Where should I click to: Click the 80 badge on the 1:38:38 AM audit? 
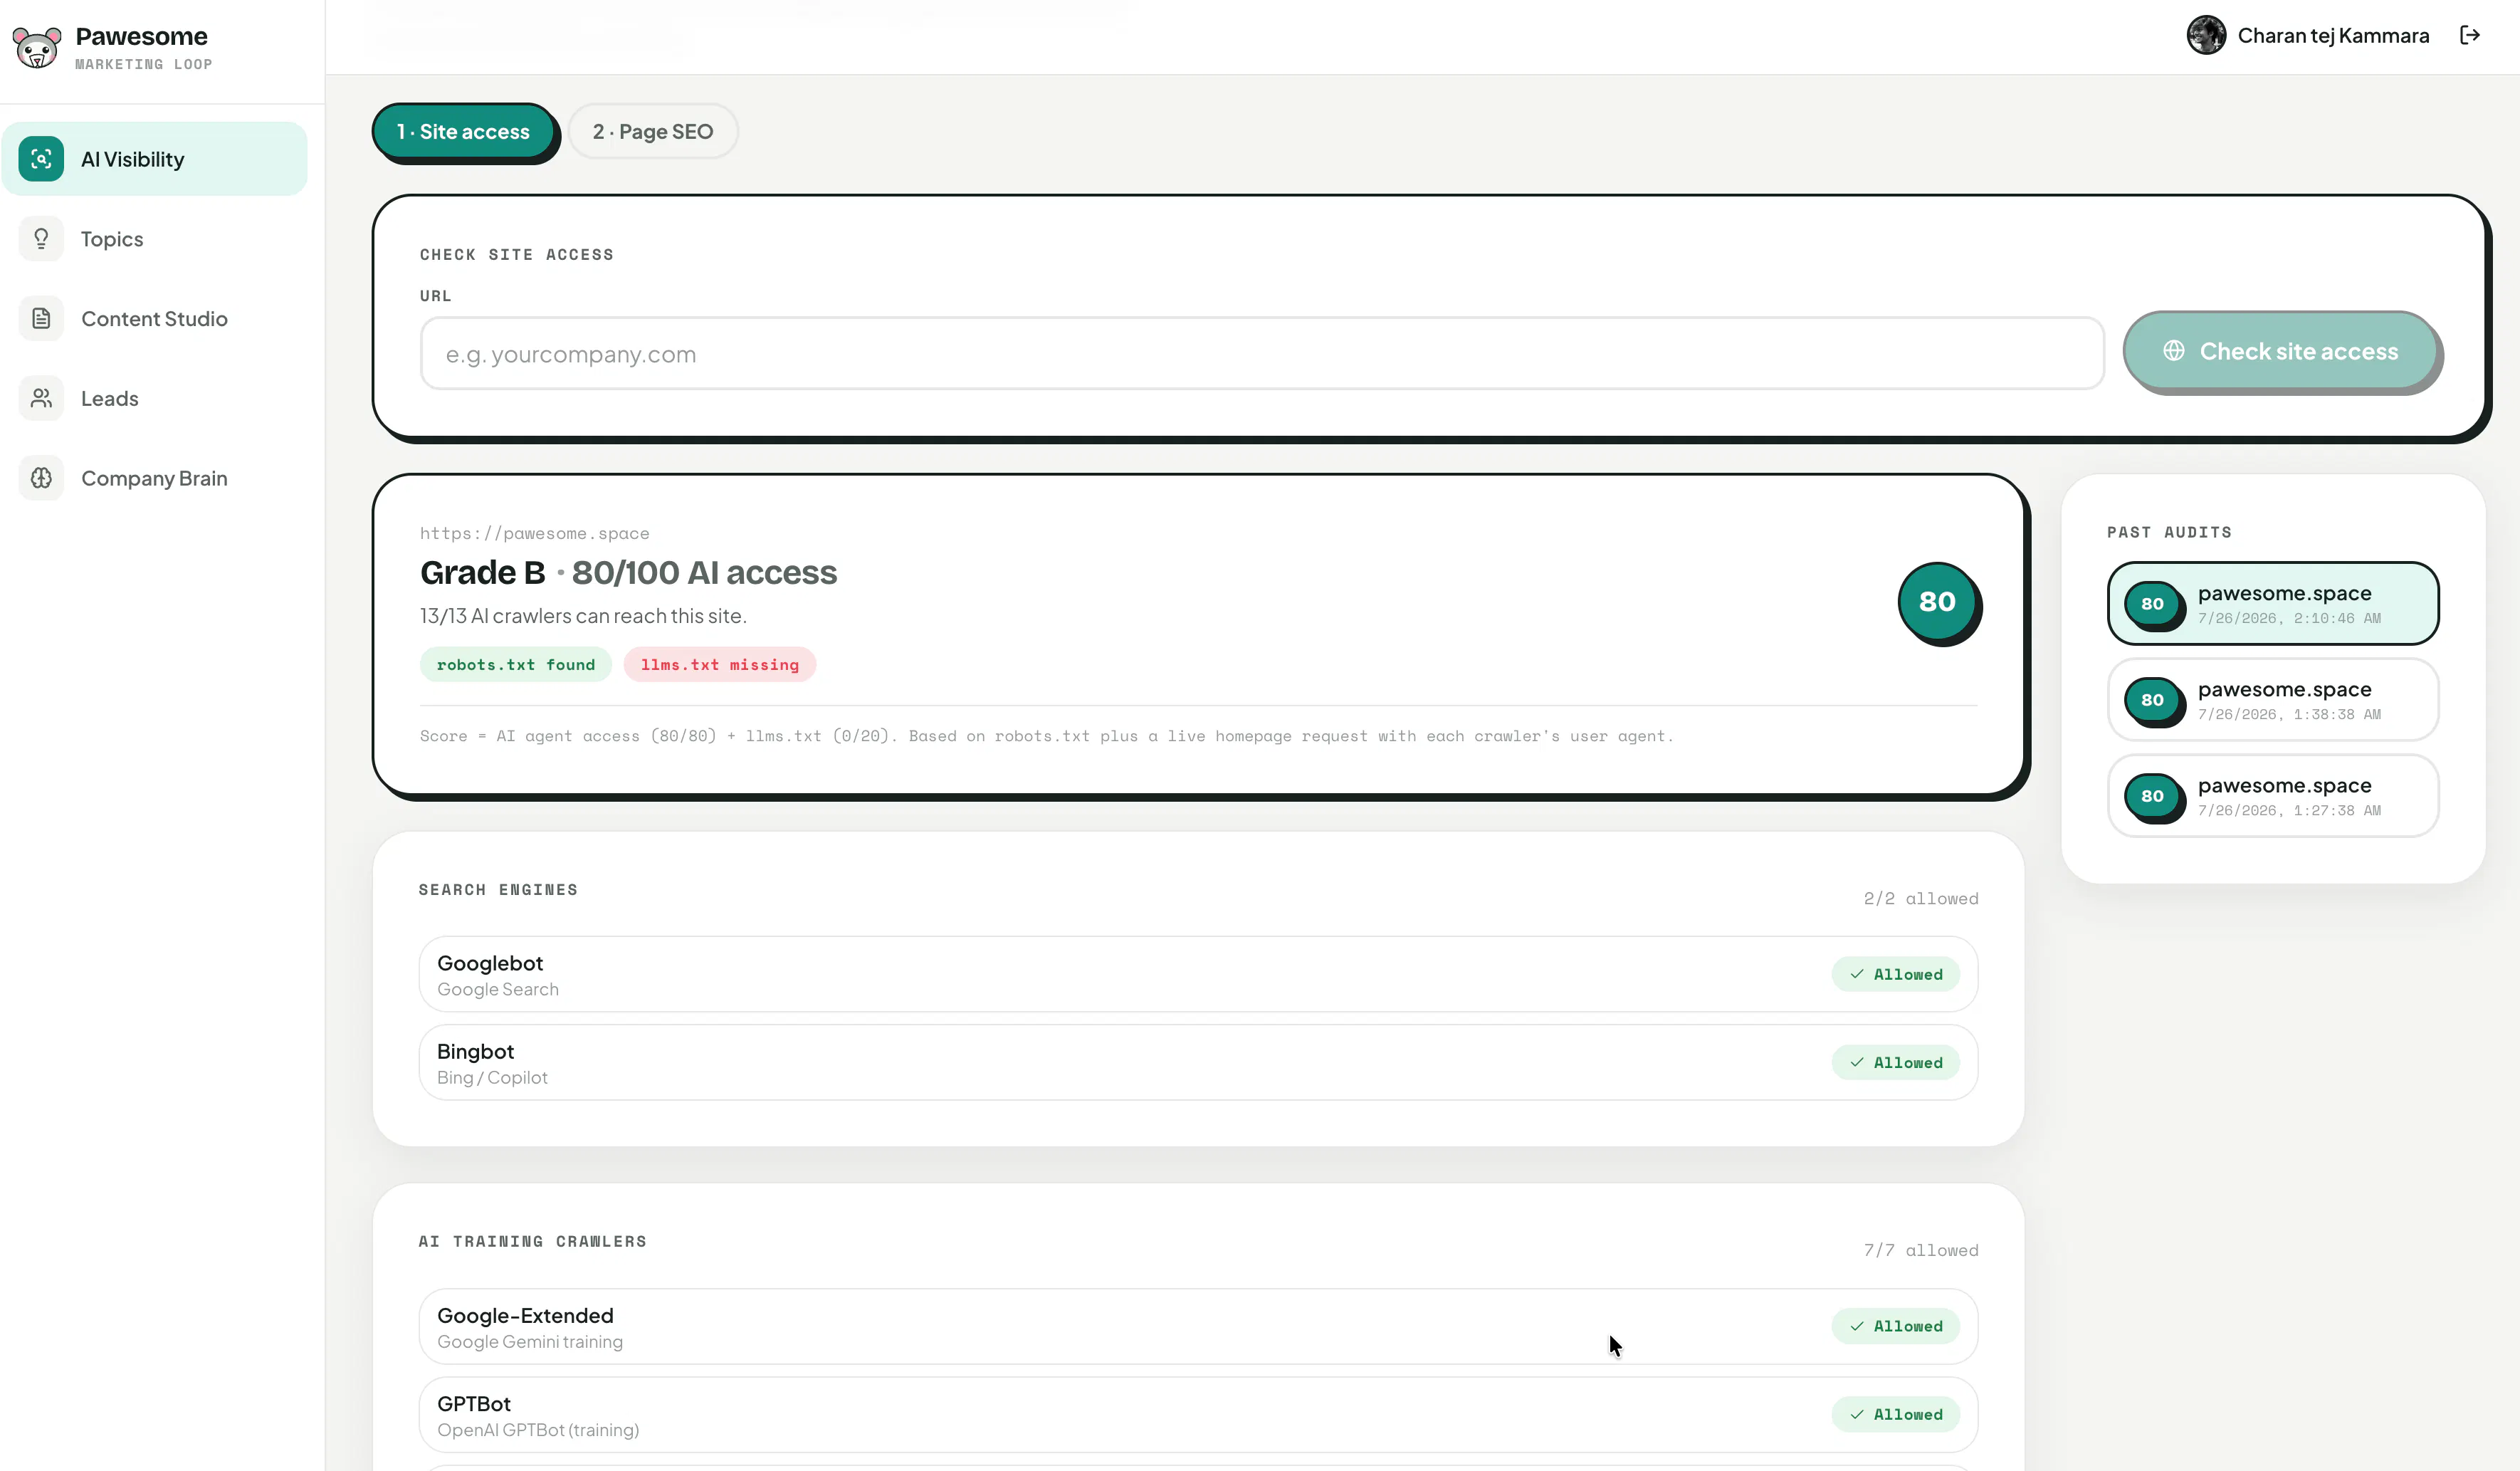[x=2153, y=700]
